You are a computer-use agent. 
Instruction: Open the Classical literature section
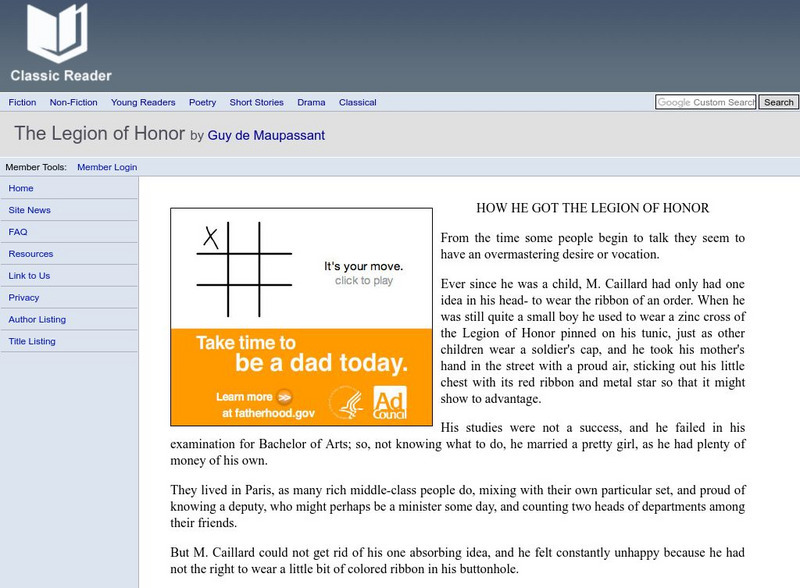coord(357,102)
